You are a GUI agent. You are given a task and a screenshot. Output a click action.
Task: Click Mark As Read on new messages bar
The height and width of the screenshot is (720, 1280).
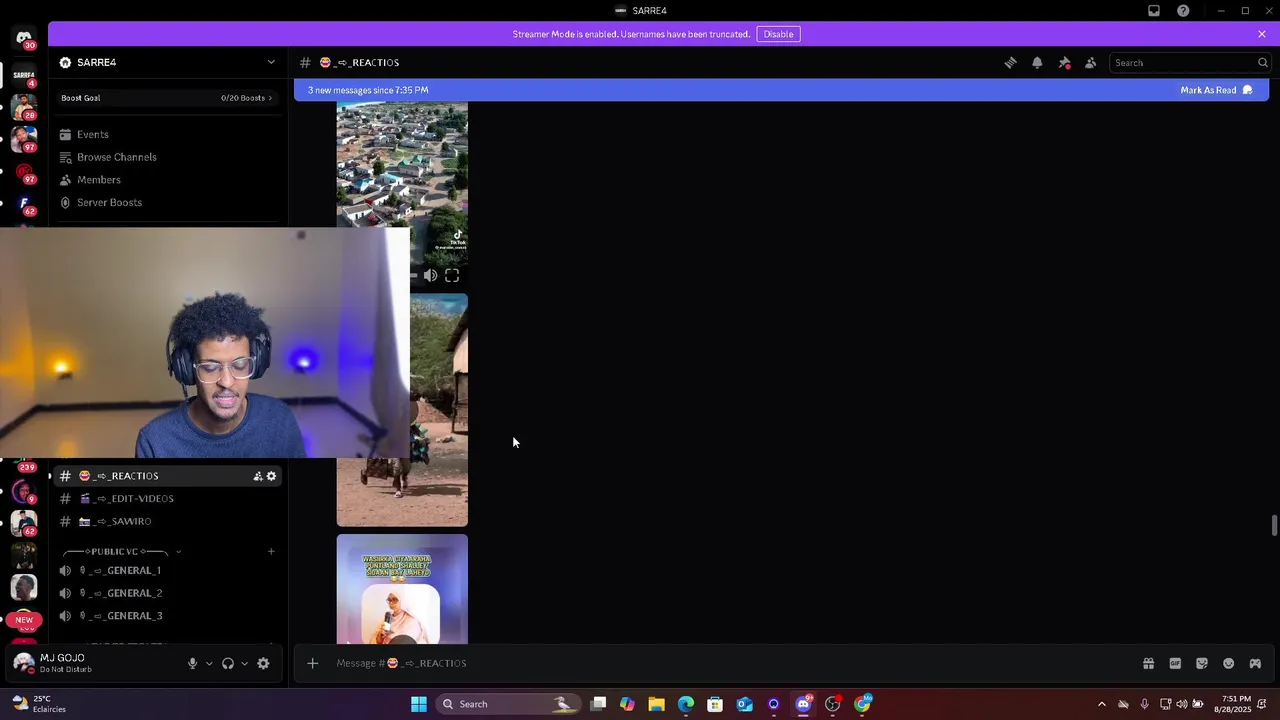tap(1216, 90)
